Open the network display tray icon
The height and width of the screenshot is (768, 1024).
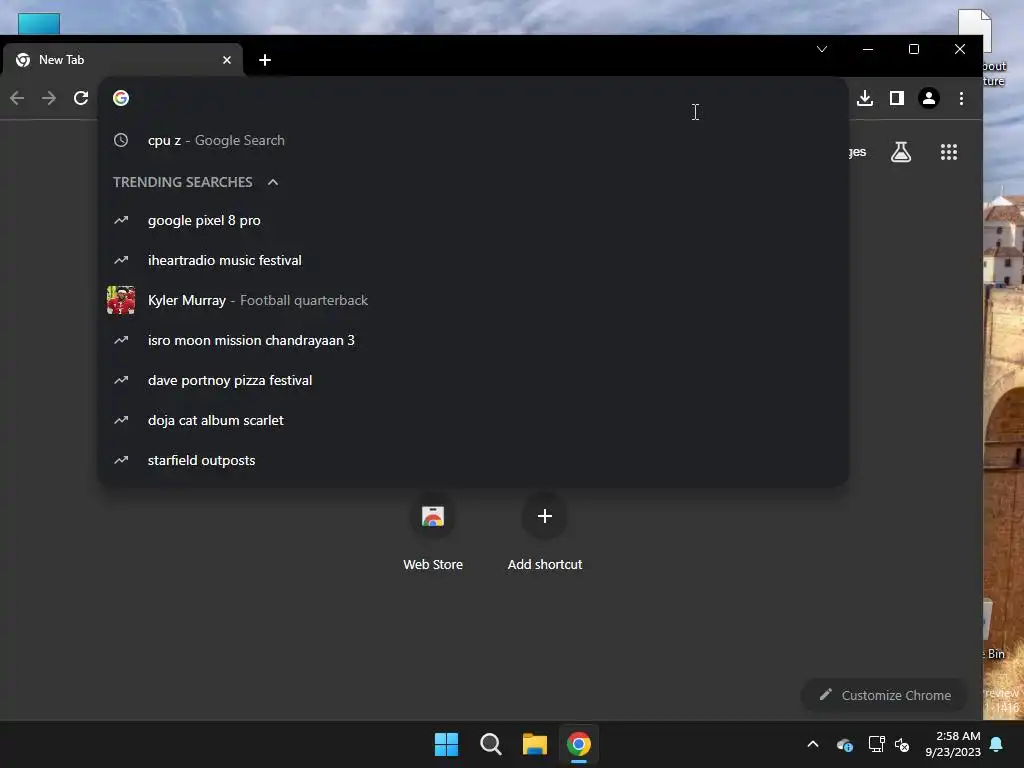(876, 744)
